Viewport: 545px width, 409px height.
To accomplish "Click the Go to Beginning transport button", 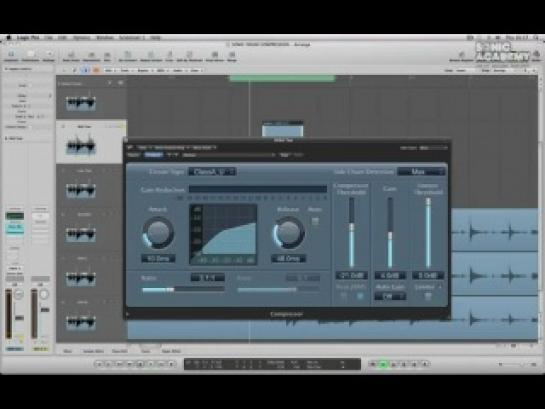I will point(99,364).
